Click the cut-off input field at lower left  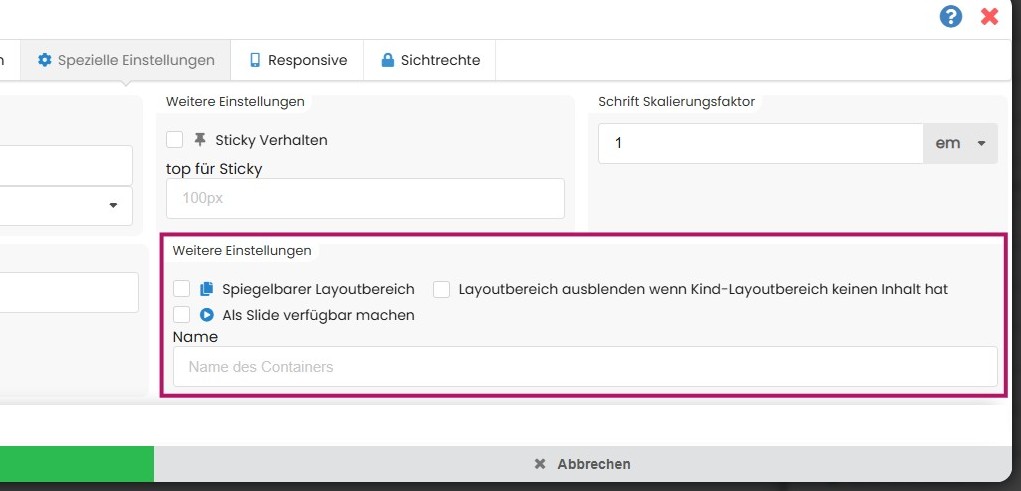68,292
